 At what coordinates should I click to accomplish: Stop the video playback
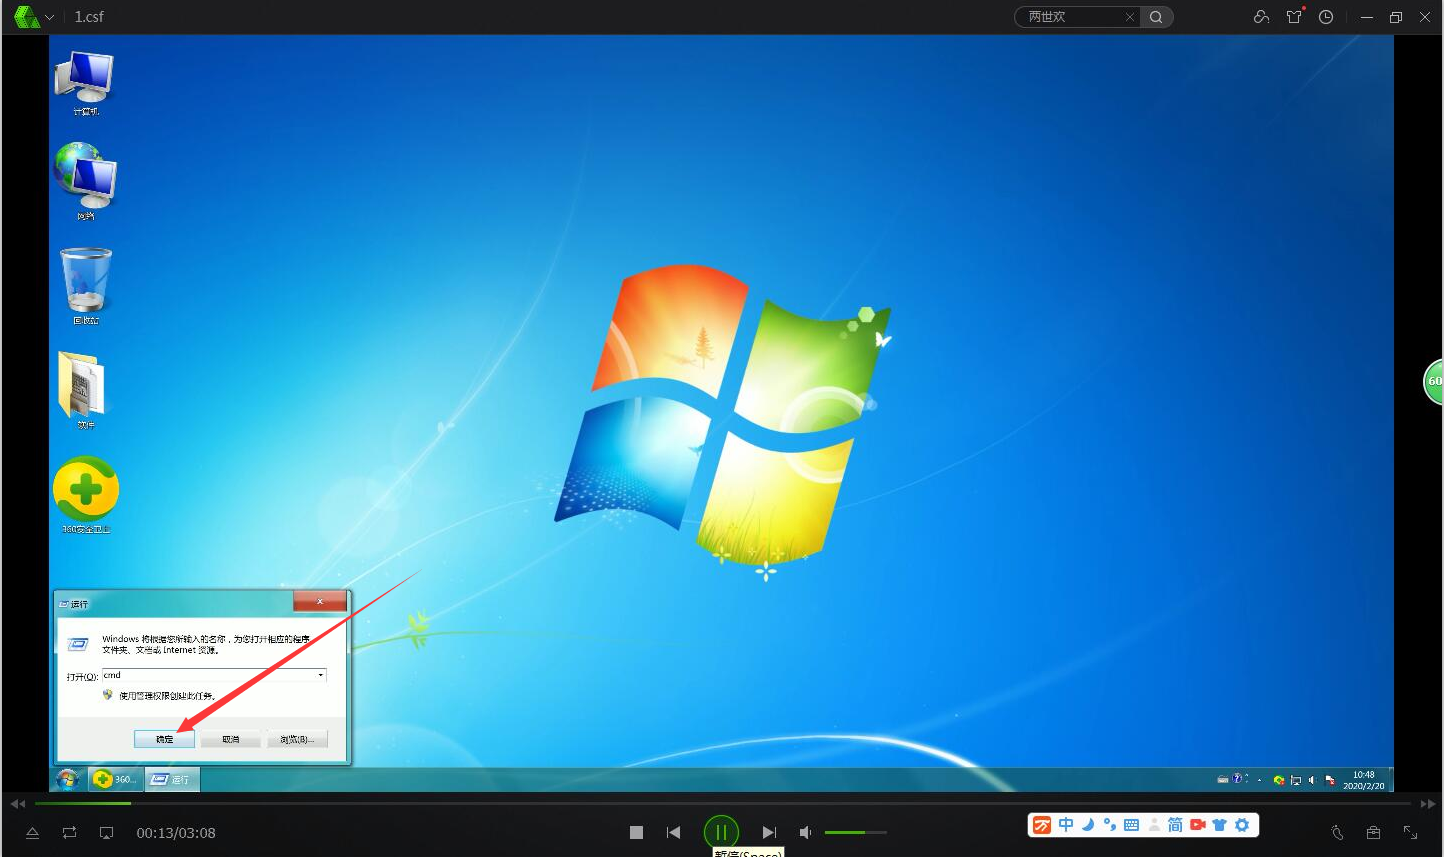coord(636,832)
